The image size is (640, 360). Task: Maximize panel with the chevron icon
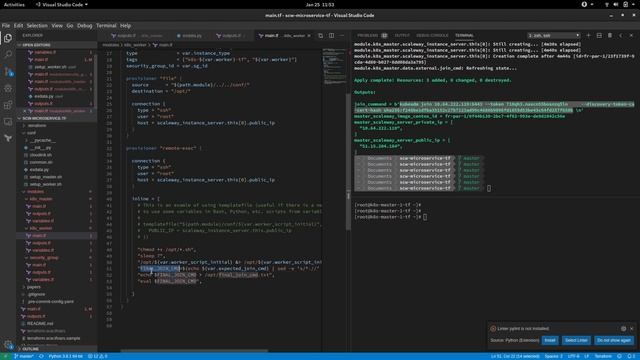pyautogui.click(x=621, y=36)
